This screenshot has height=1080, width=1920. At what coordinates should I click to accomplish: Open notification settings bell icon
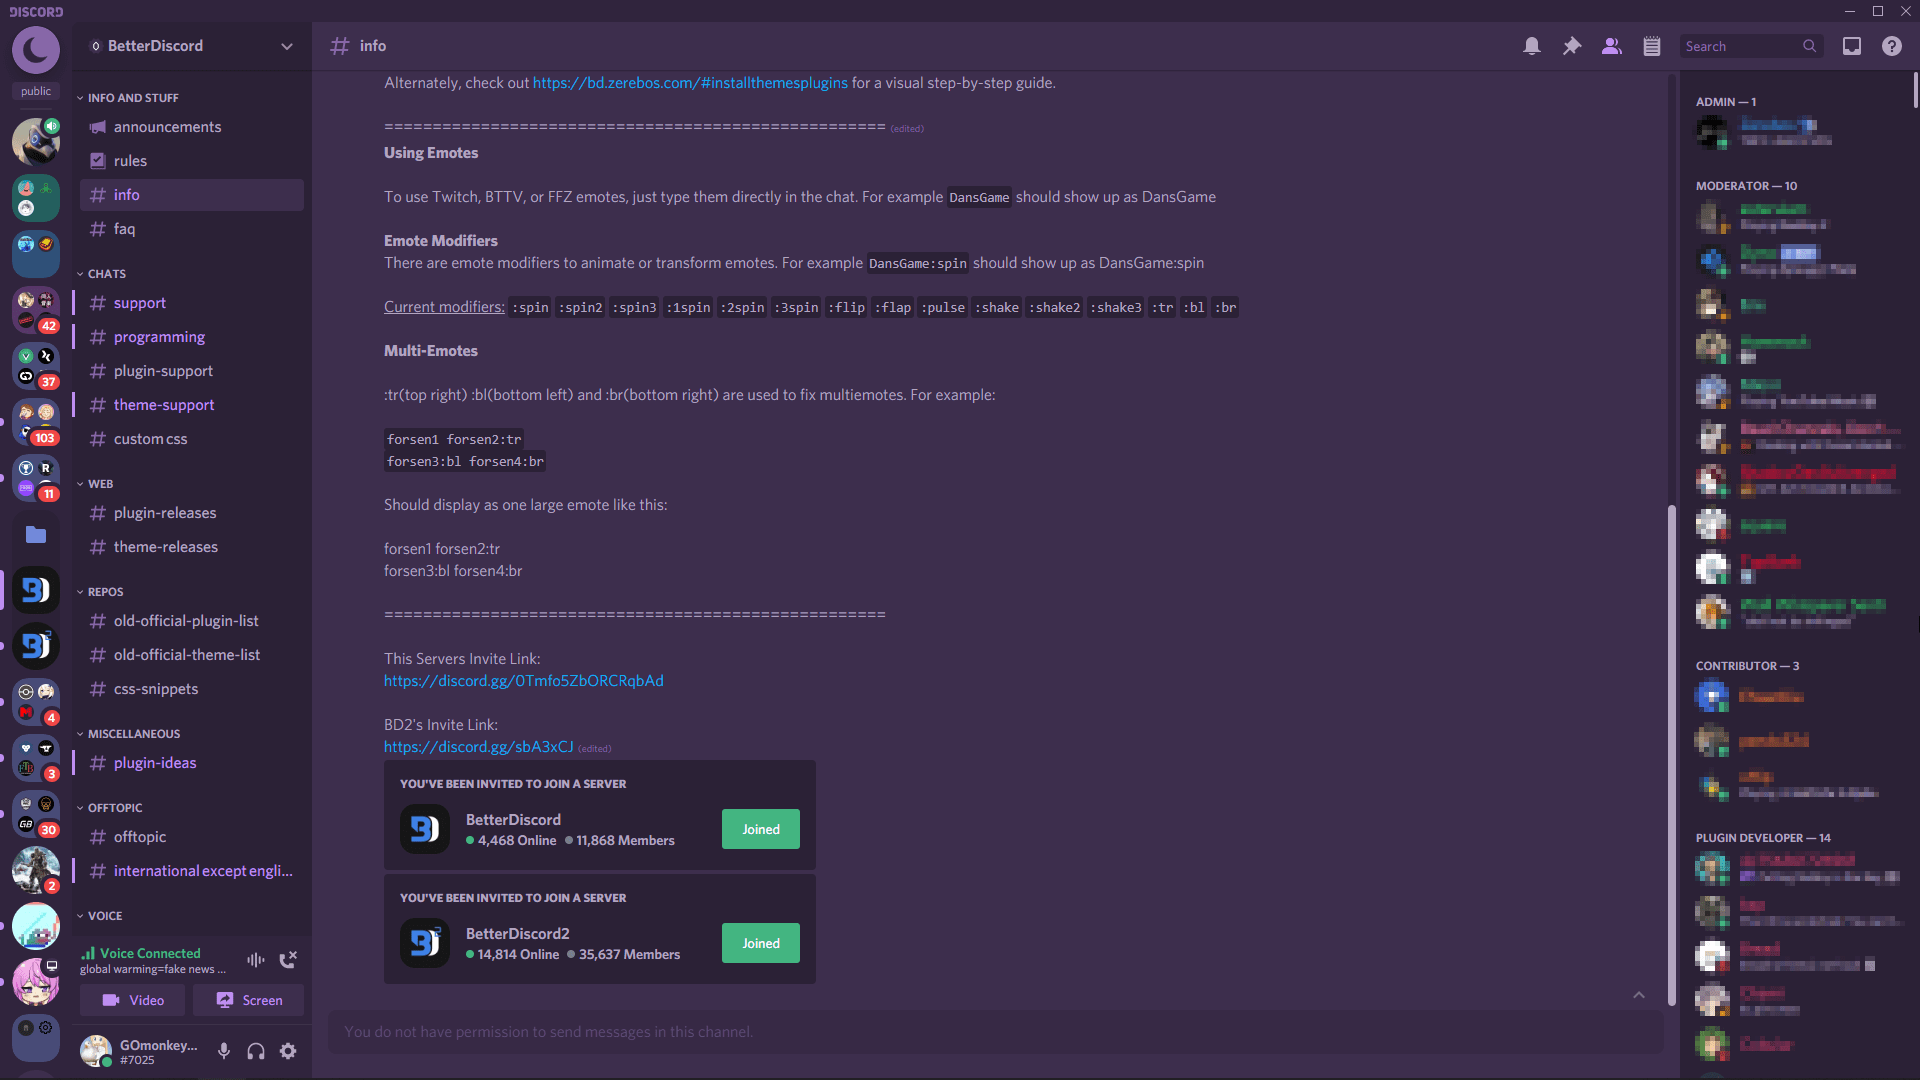tap(1531, 46)
